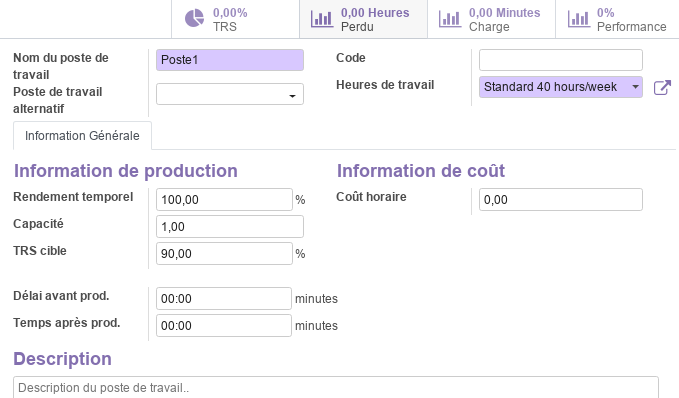Open the 0,00 Heures Perdu statistics
Image resolution: width=679 pixels, height=398 pixels.
point(363,19)
